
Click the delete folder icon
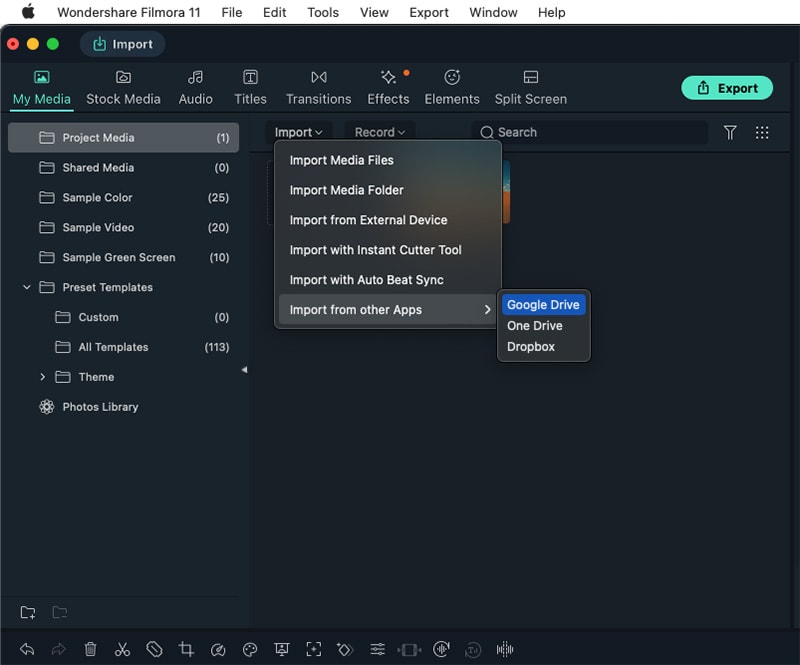point(60,612)
